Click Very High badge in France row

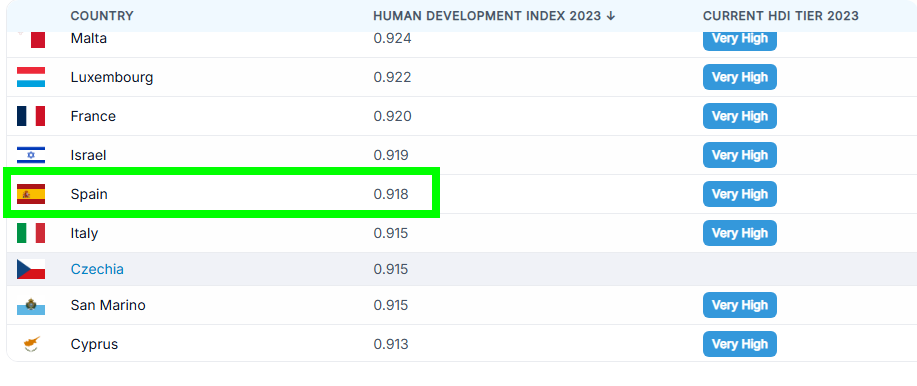coord(740,116)
